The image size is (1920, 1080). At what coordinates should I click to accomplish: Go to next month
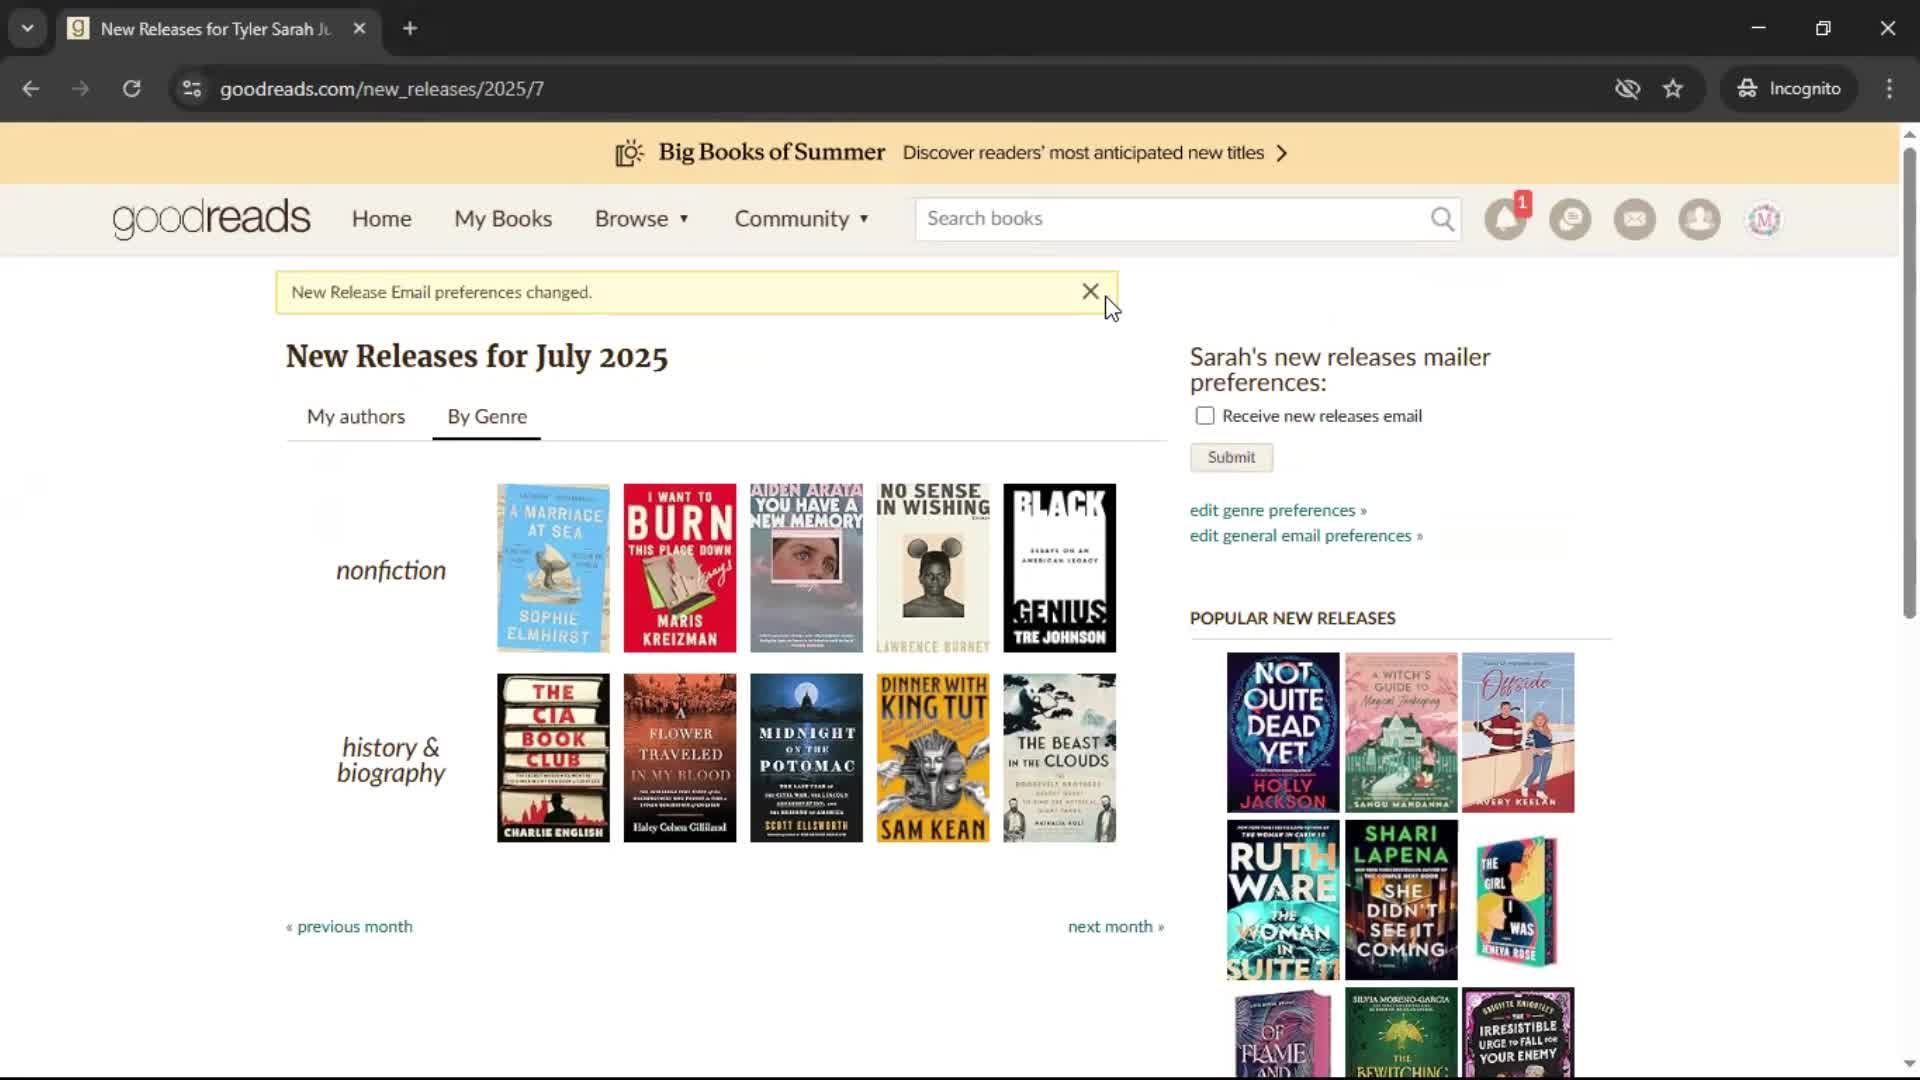(1116, 926)
